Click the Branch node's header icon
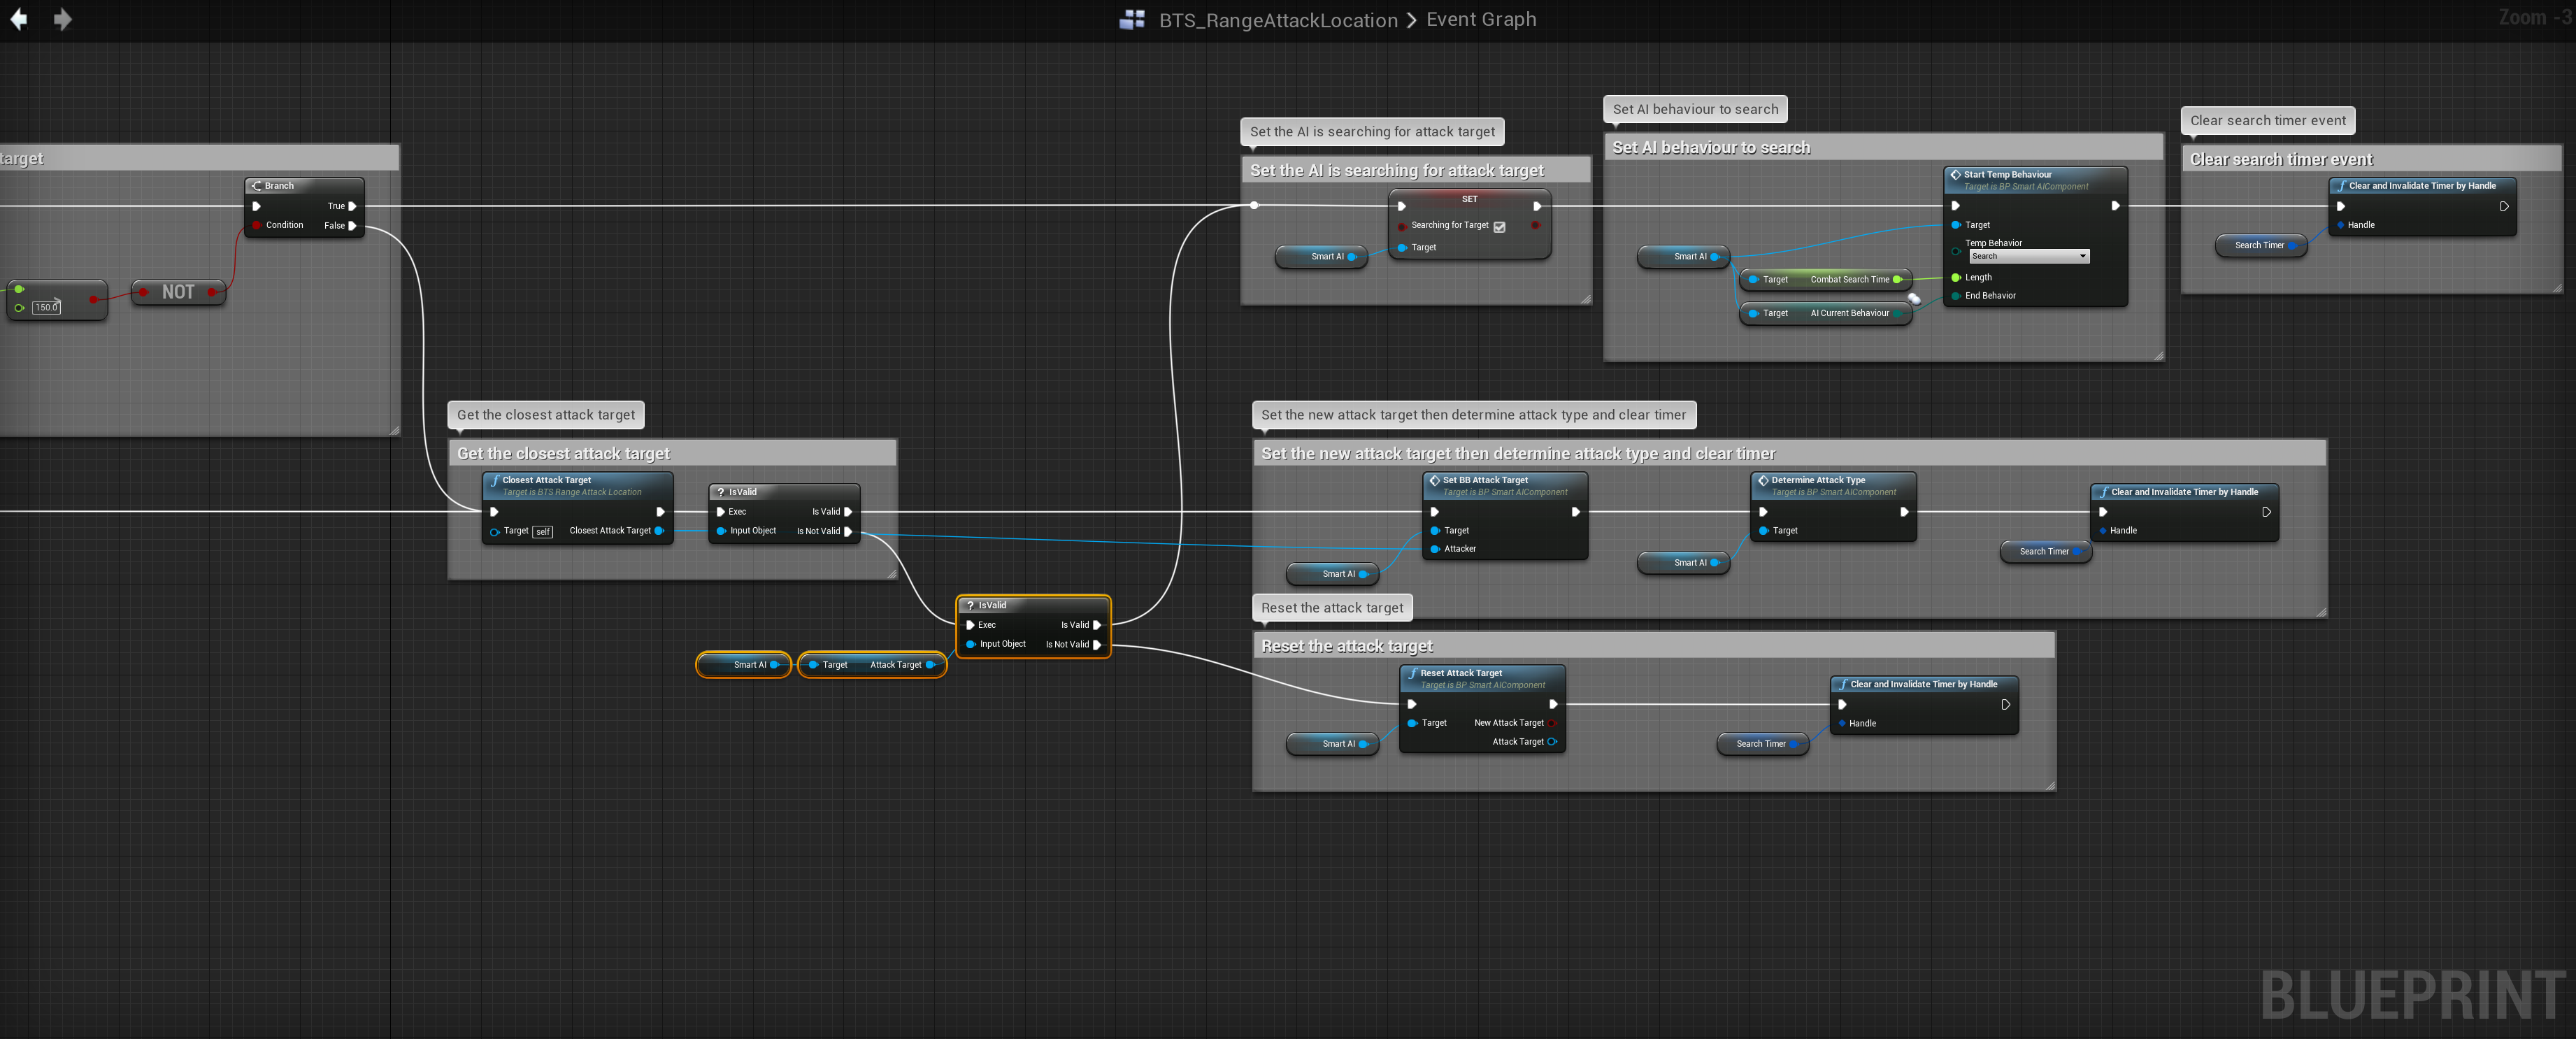Image resolution: width=2576 pixels, height=1039 pixels. [x=257, y=186]
